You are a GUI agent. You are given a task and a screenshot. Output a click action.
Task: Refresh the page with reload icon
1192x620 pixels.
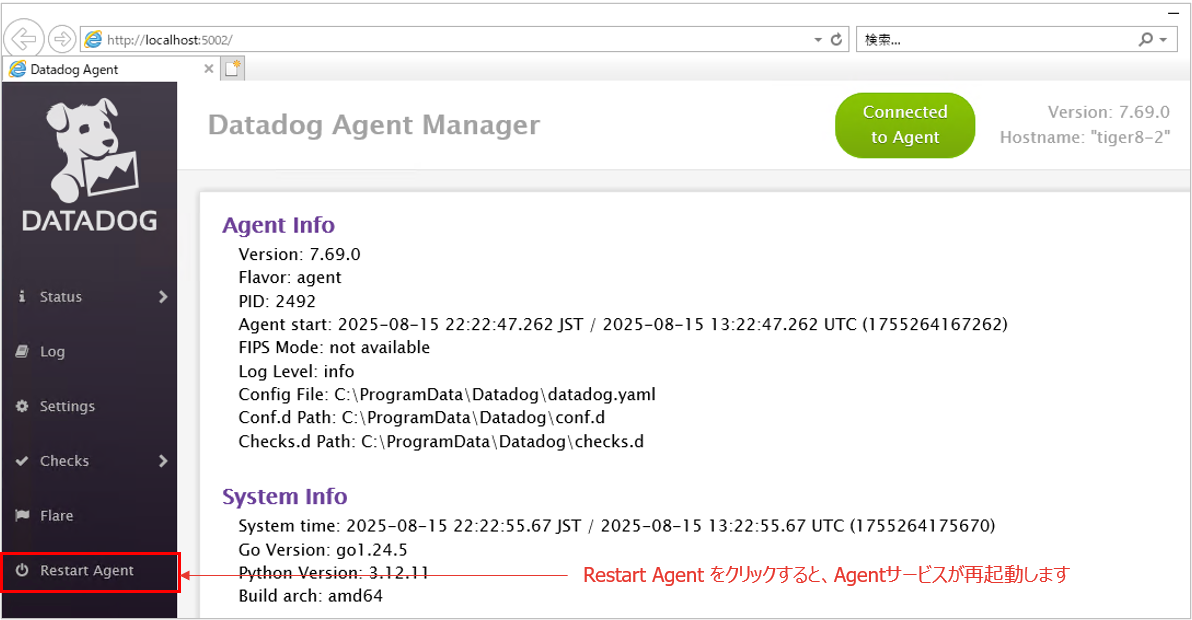tap(836, 40)
